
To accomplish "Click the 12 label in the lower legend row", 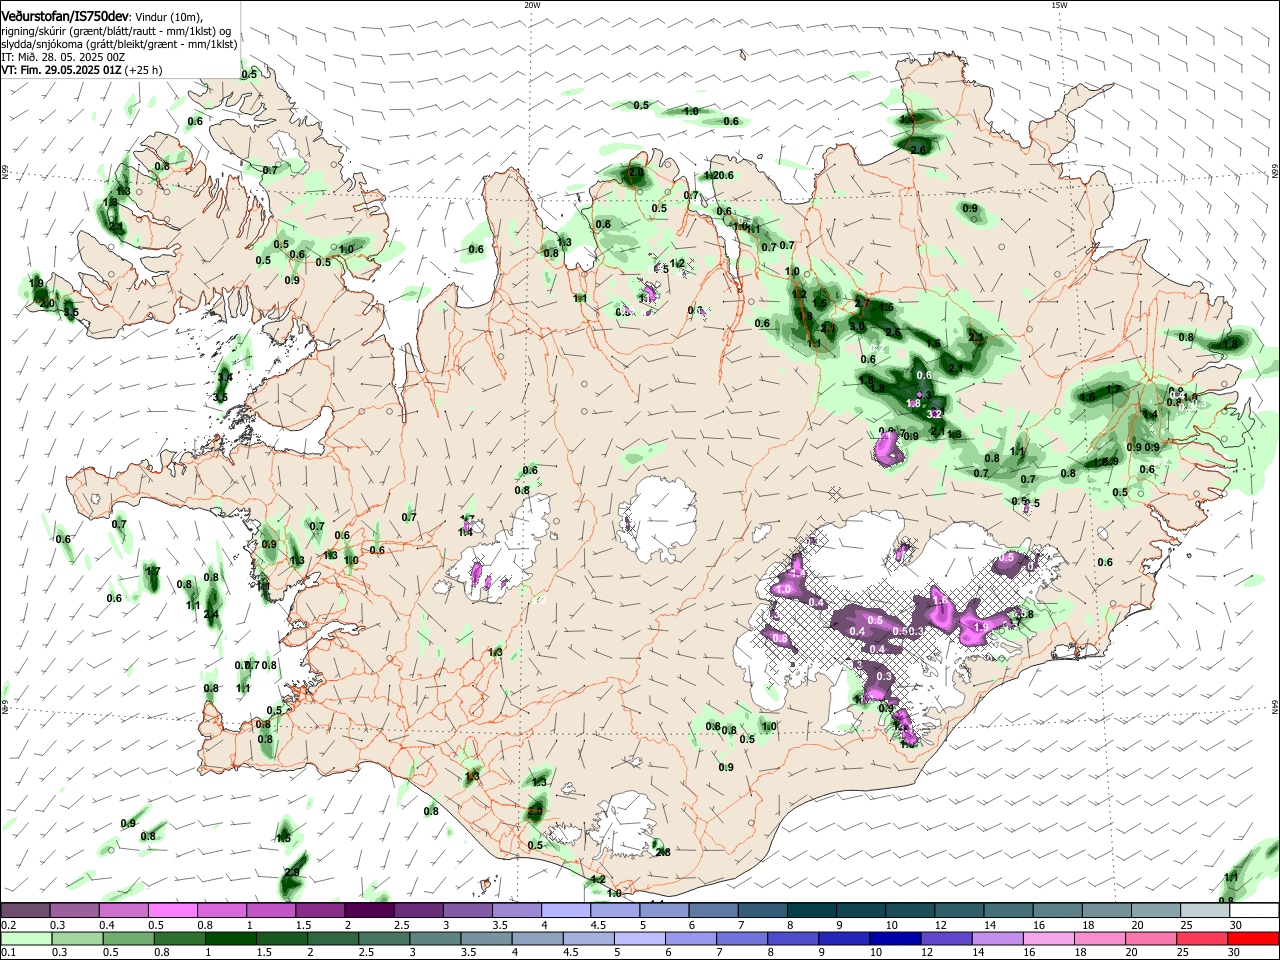I will [x=925, y=953].
